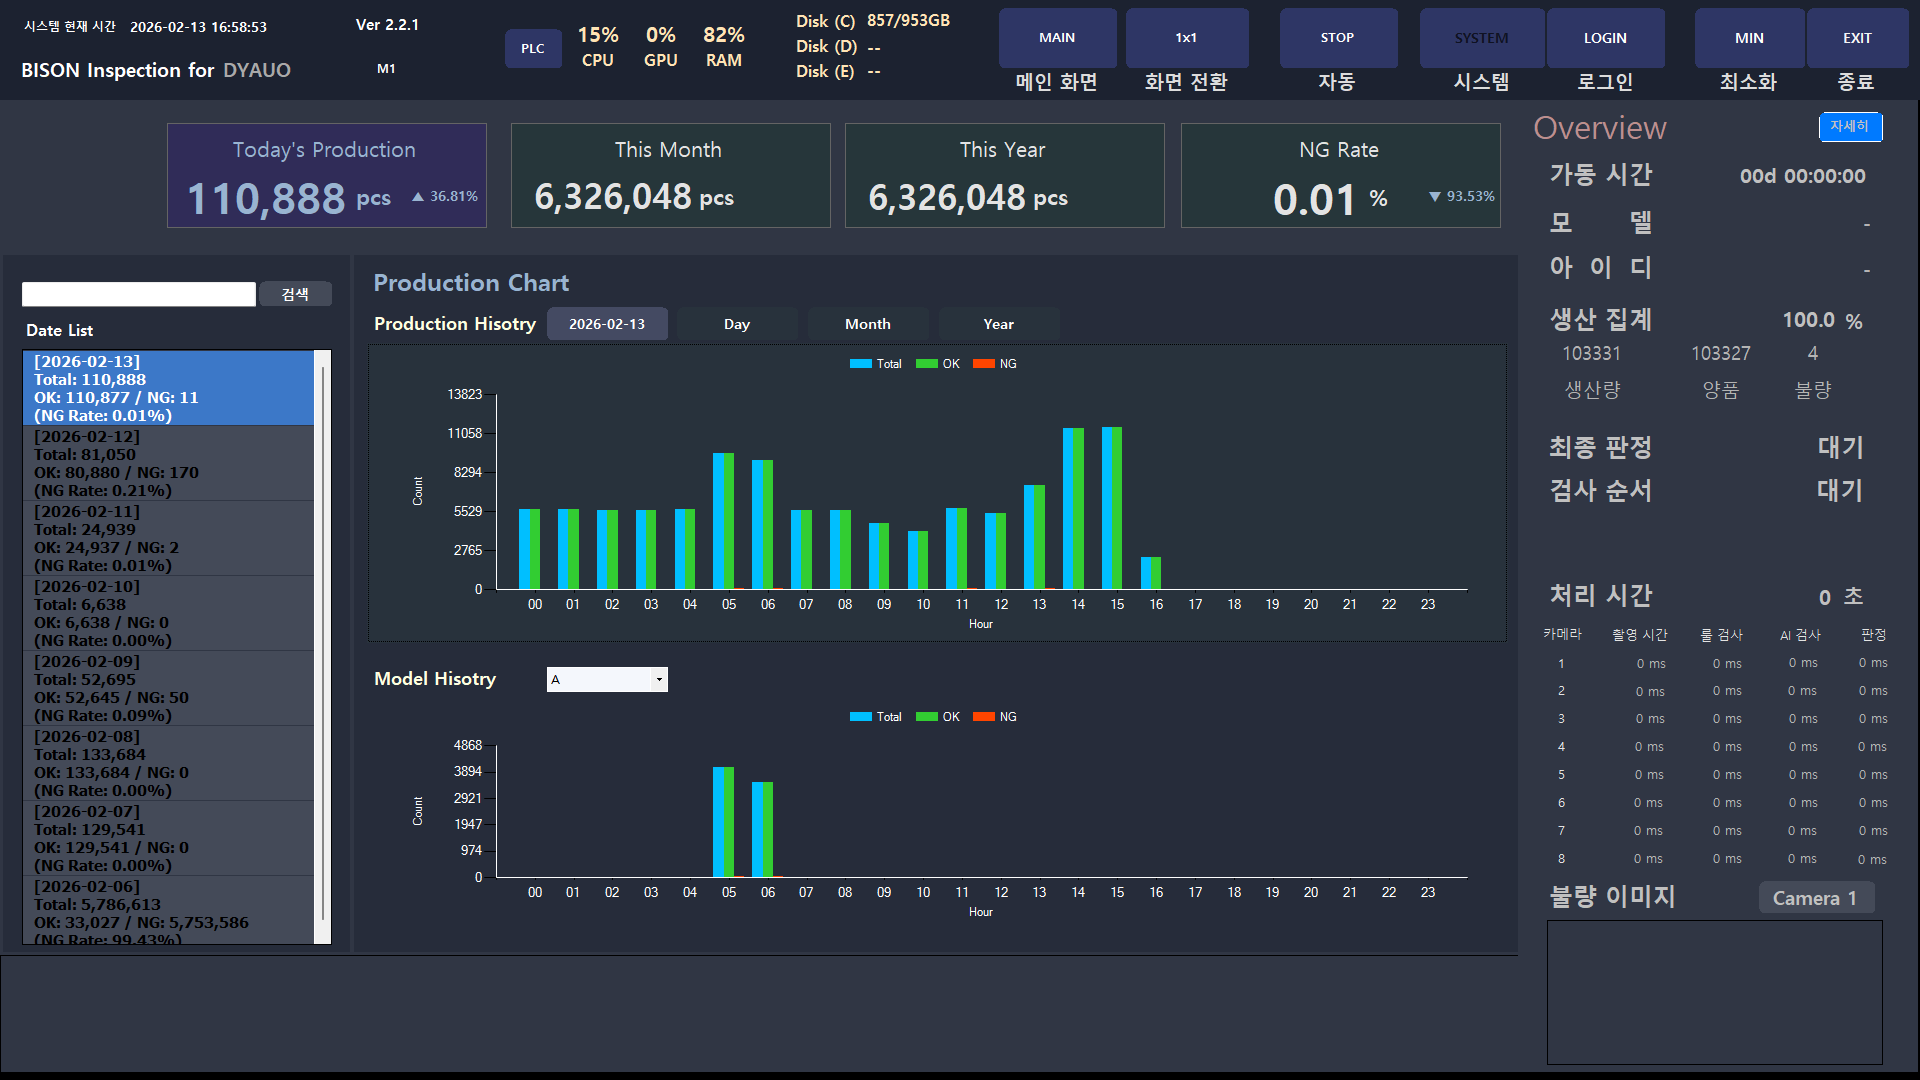Toggle the Total legend swatch in Model chart
Image resolution: width=1920 pixels, height=1080 pixels.
coord(860,717)
